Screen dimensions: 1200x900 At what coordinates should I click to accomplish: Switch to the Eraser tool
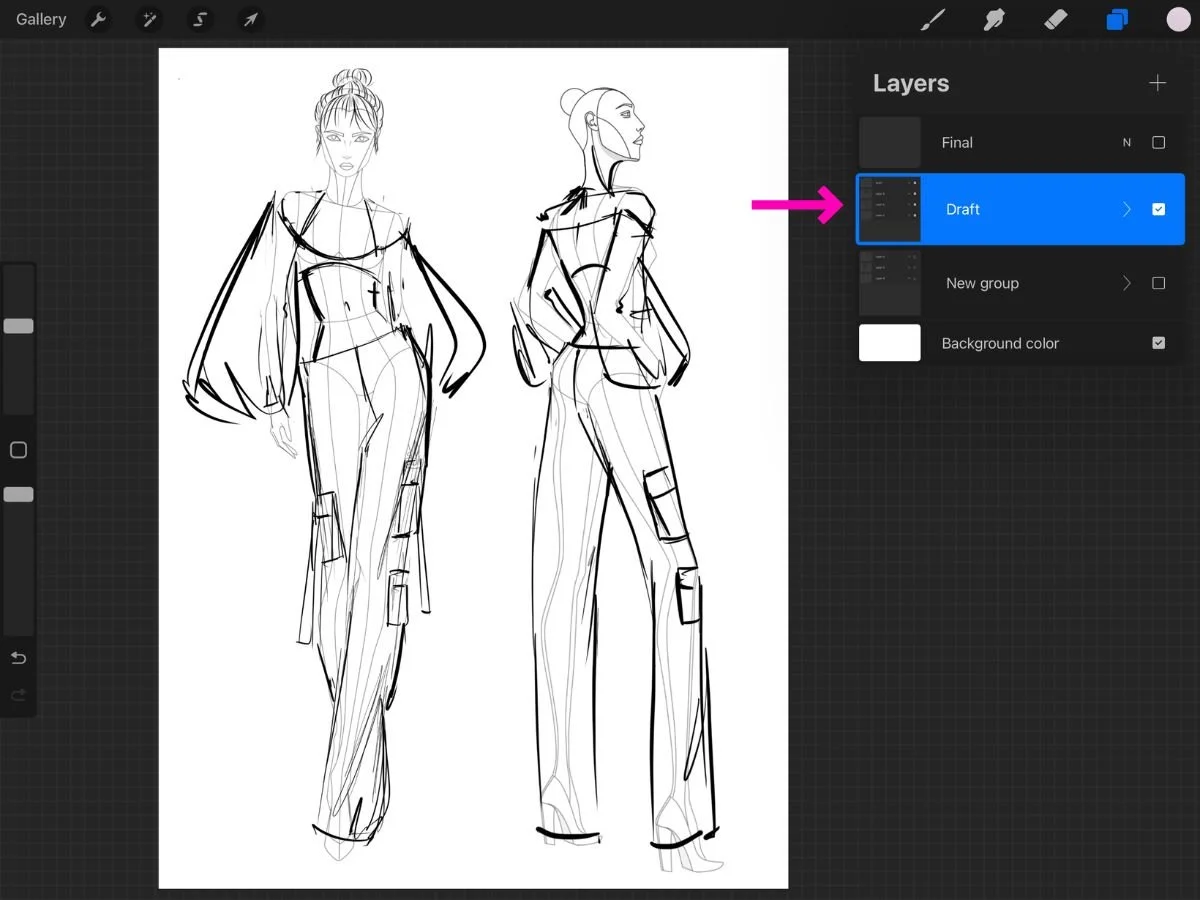point(1056,19)
